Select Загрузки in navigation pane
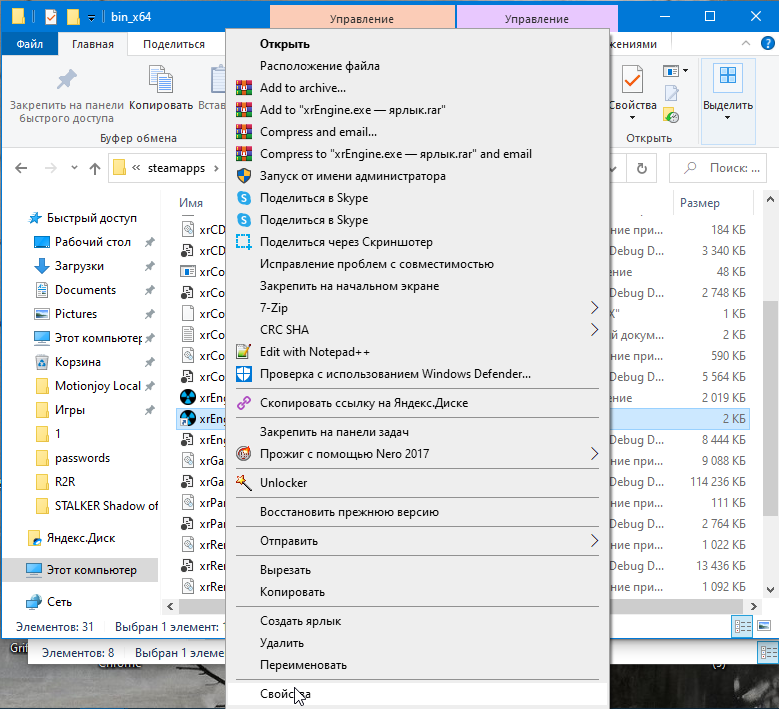Viewport: 779px width, 709px height. tap(79, 266)
